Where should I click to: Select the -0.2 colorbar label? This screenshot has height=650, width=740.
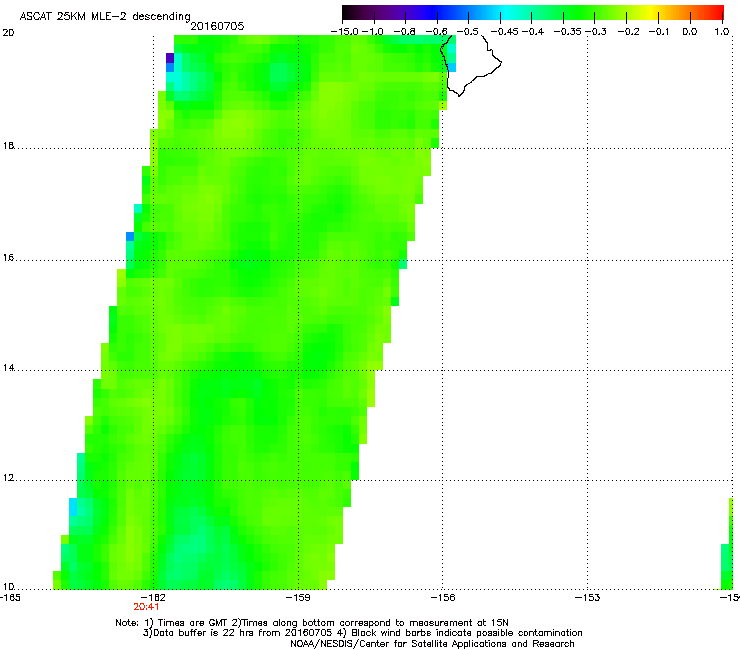tap(629, 32)
